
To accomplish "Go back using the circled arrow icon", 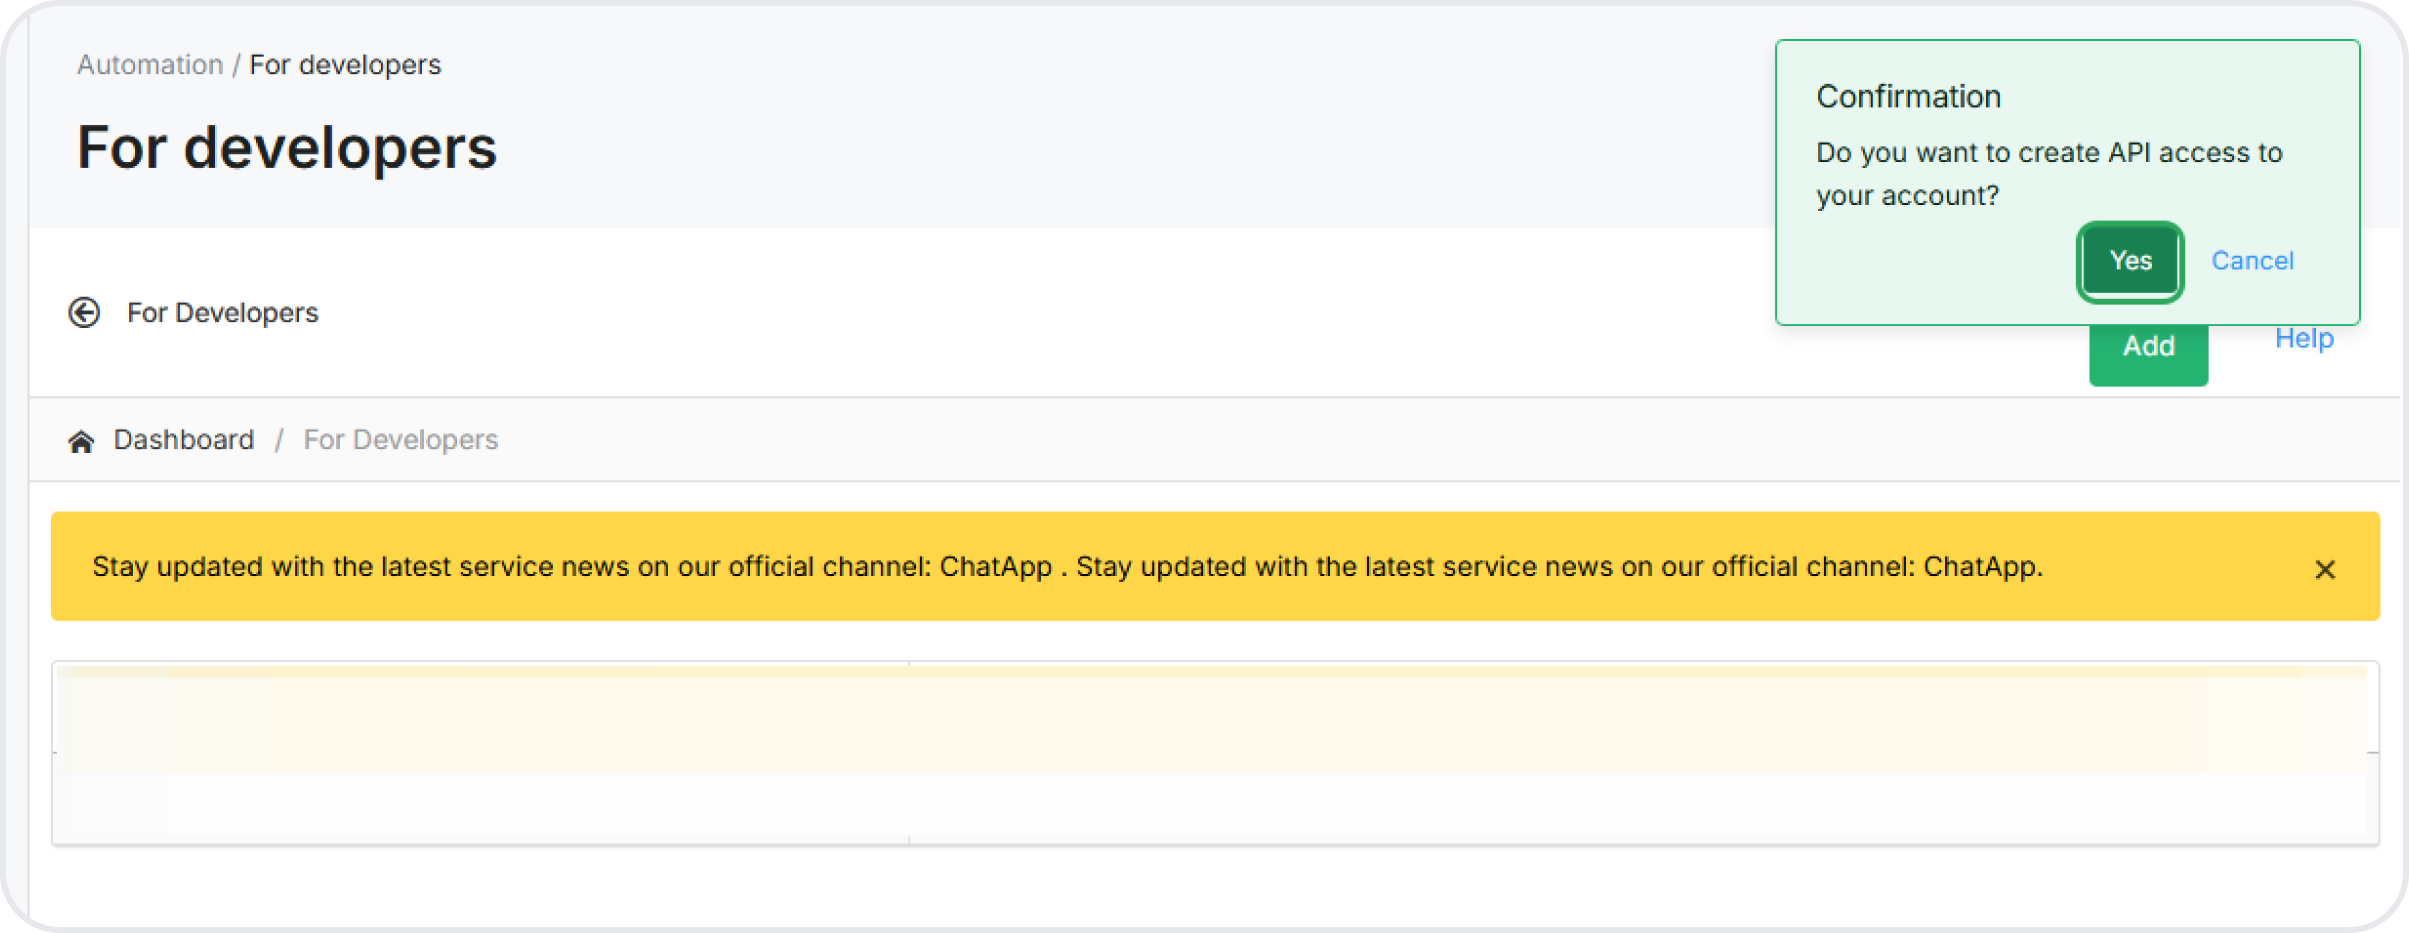I will [x=84, y=313].
